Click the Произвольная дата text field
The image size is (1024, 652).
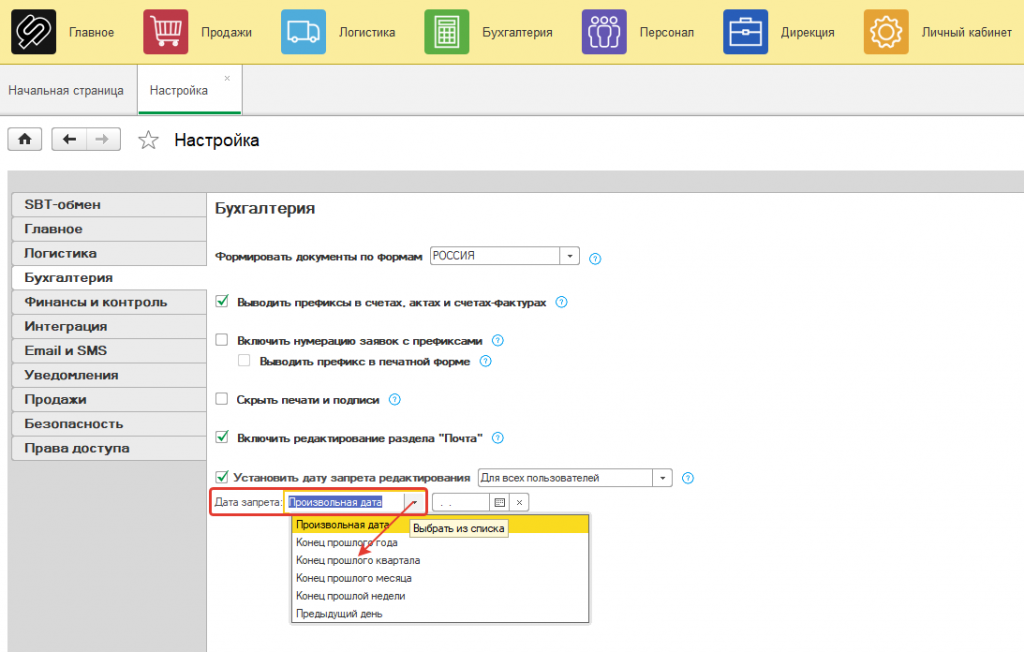(x=344, y=502)
